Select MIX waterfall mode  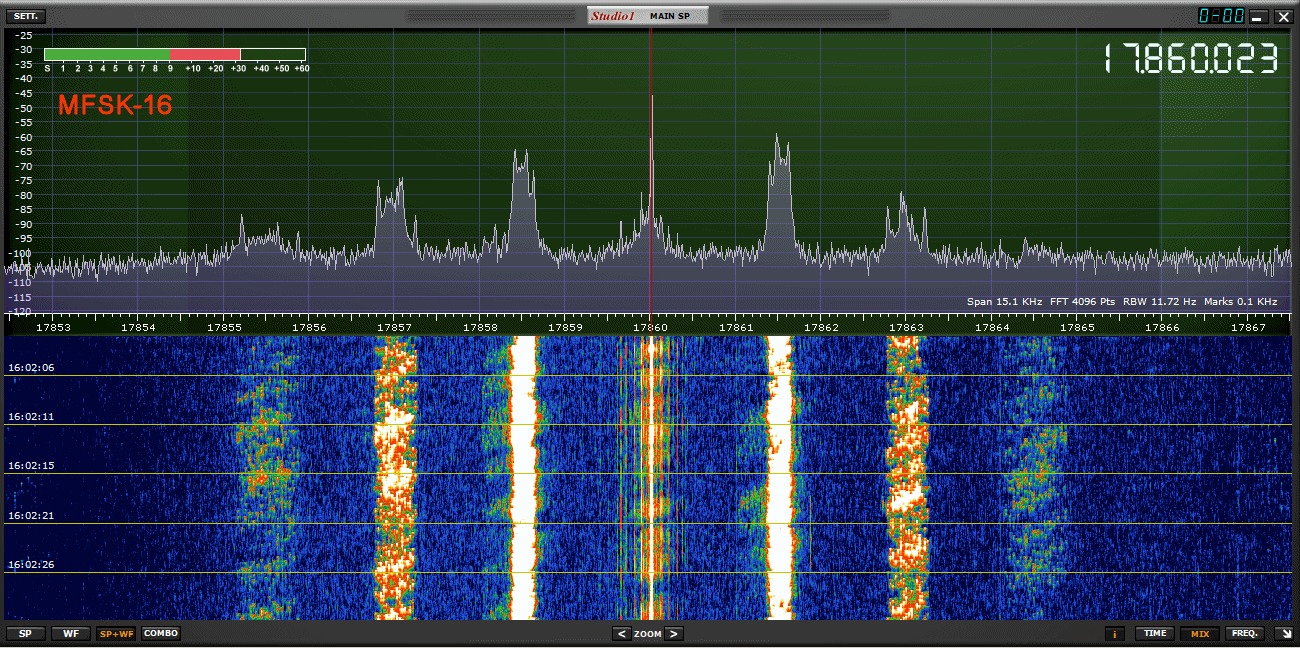(x=1198, y=633)
